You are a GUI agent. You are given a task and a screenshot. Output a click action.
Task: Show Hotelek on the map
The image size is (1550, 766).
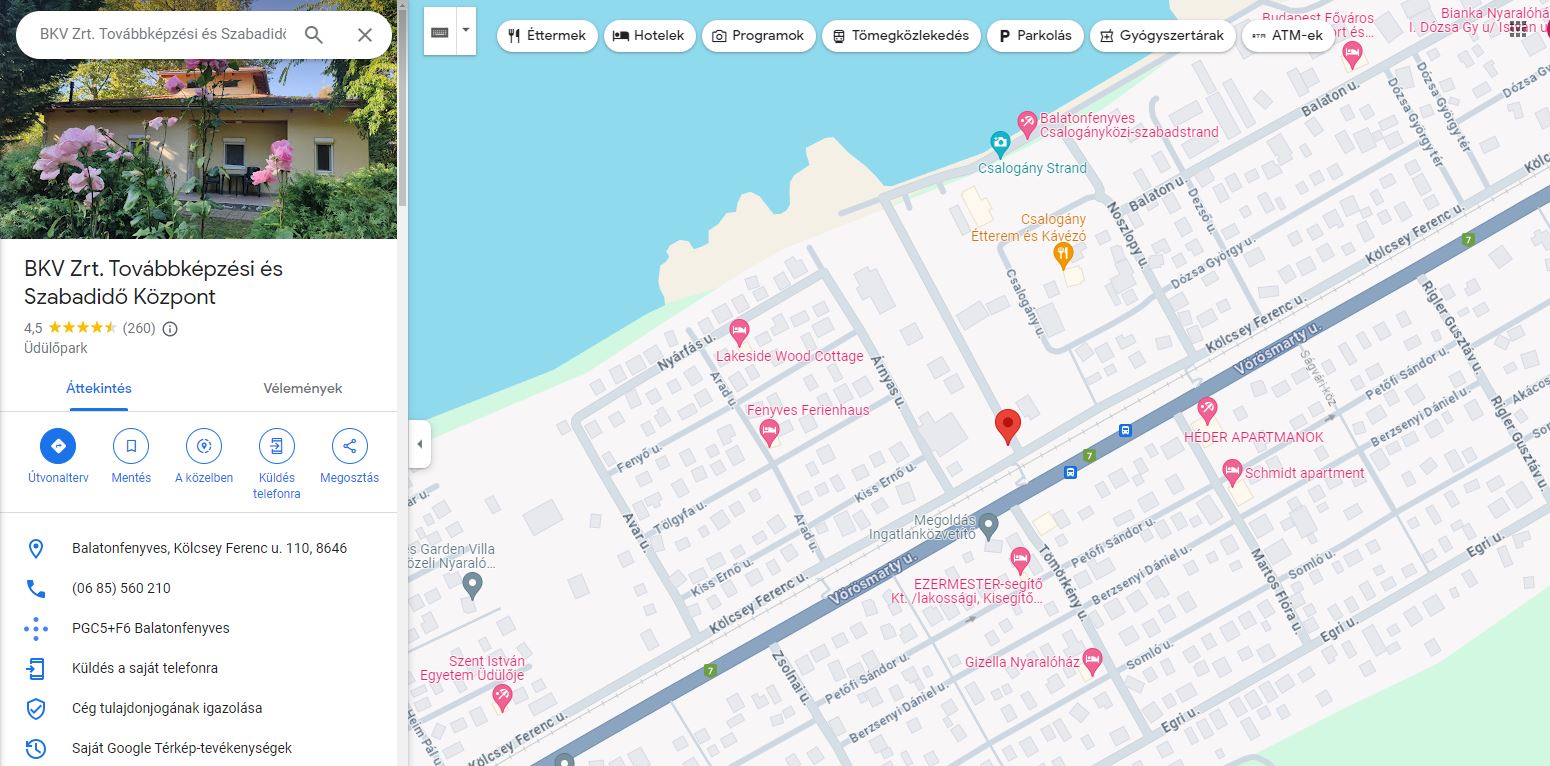(x=649, y=35)
